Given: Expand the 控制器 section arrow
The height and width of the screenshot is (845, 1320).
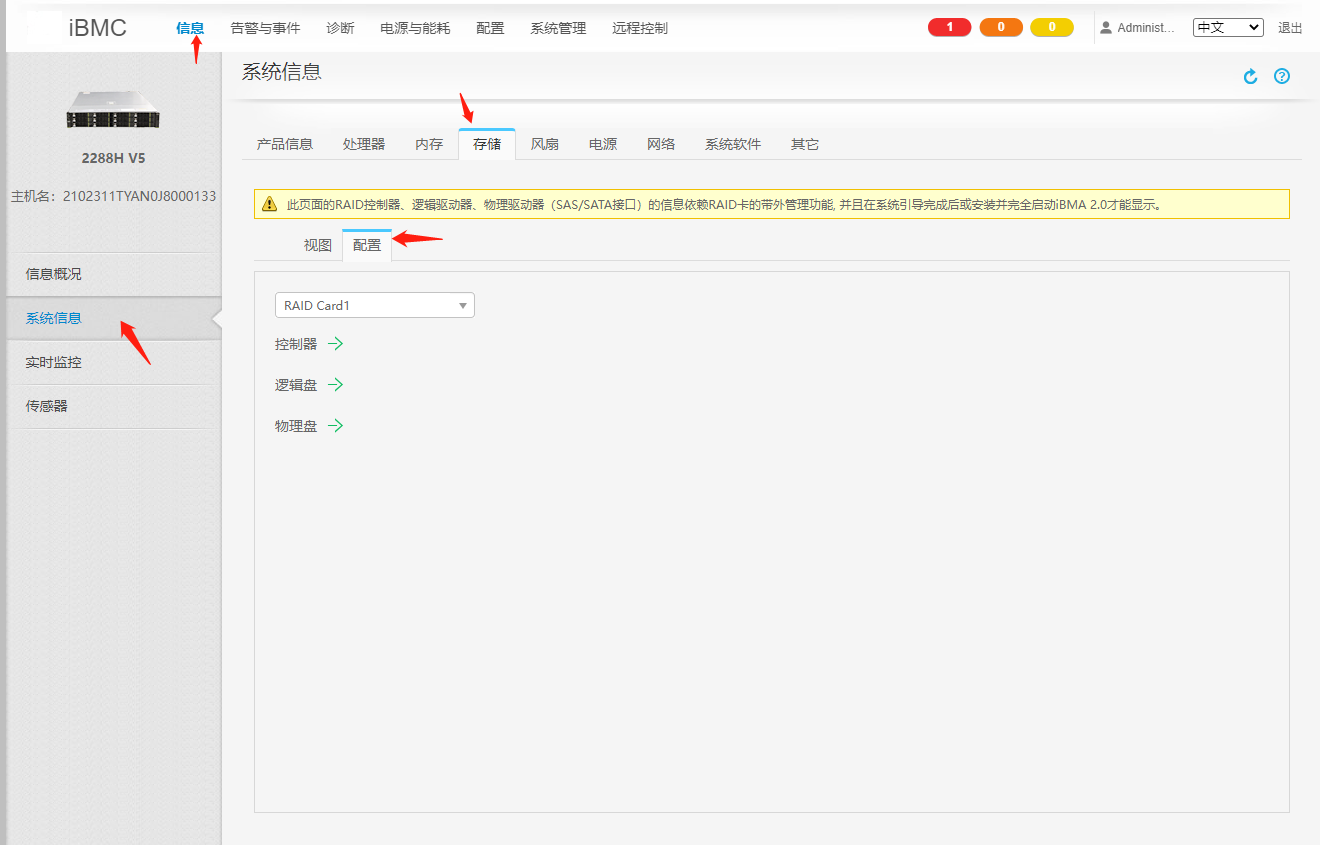Looking at the screenshot, I should tap(336, 344).
